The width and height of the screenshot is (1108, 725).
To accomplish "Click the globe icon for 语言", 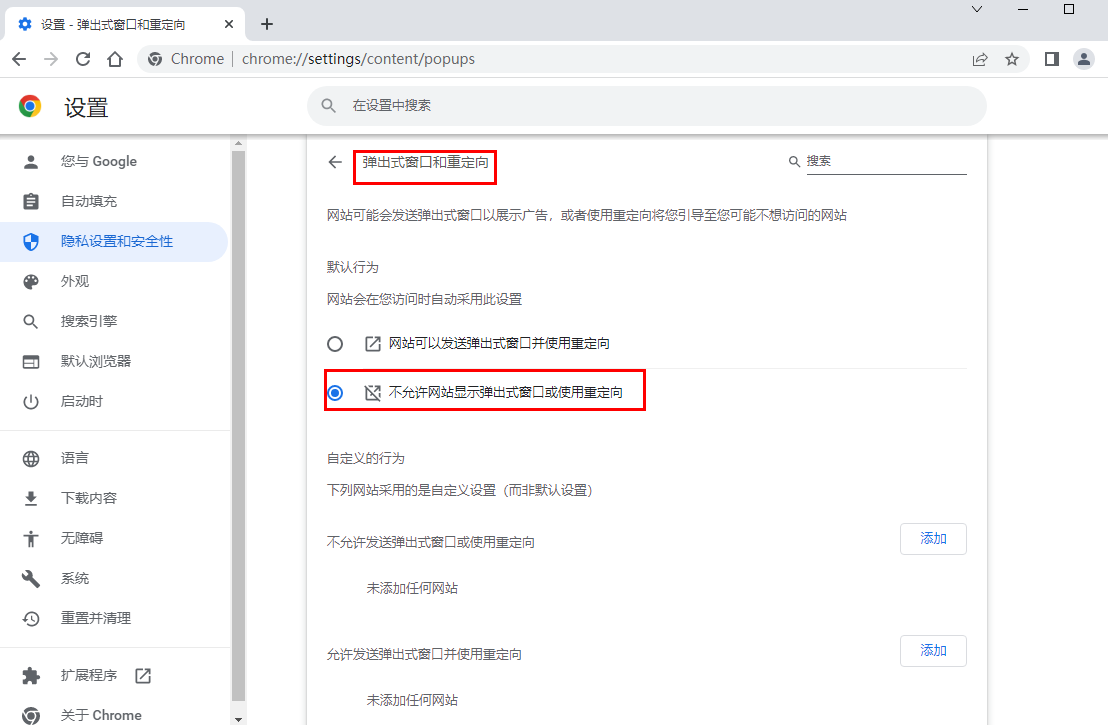I will pos(30,459).
